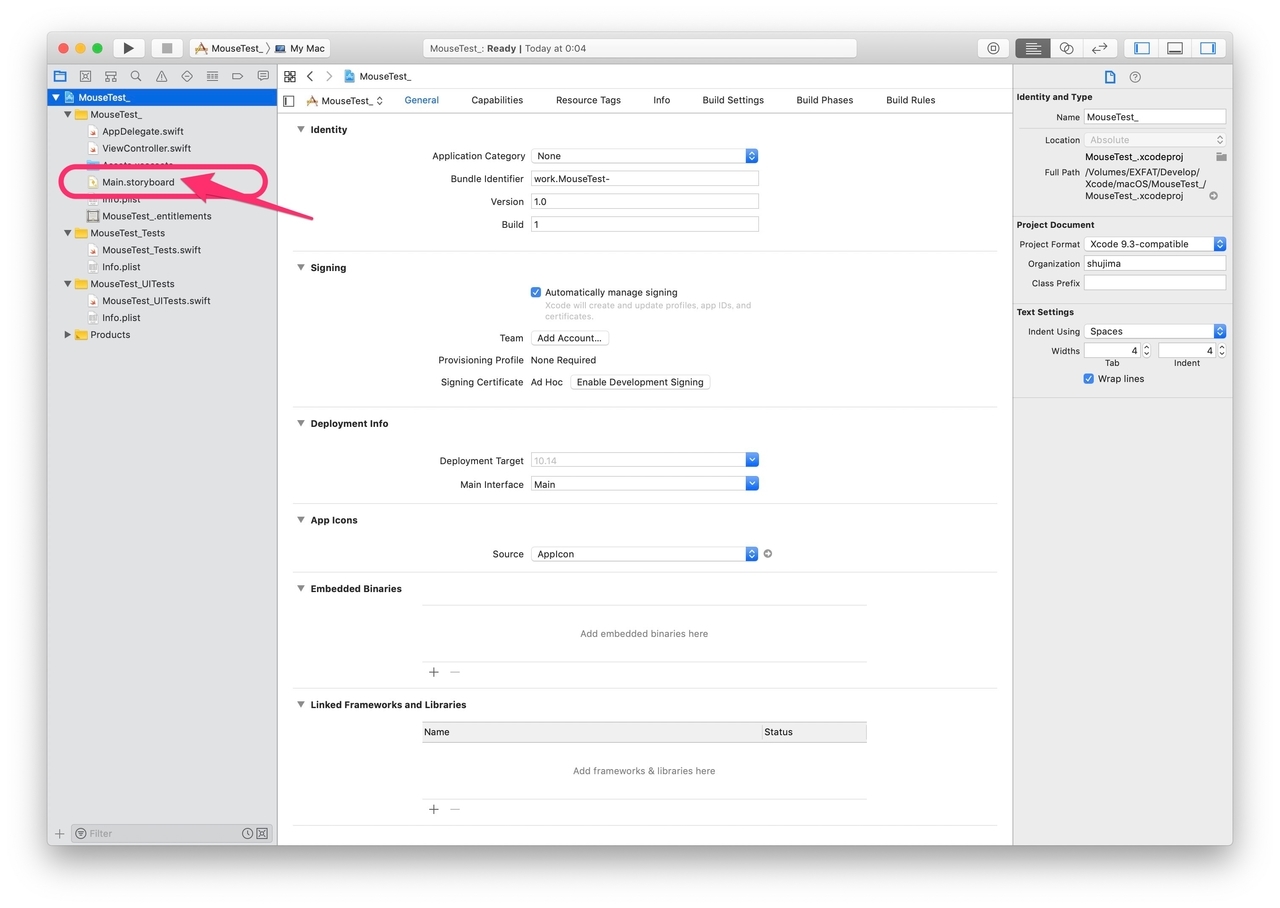This screenshot has width=1280, height=908.
Task: Click the Bundle Identifier field
Action: (x=645, y=179)
